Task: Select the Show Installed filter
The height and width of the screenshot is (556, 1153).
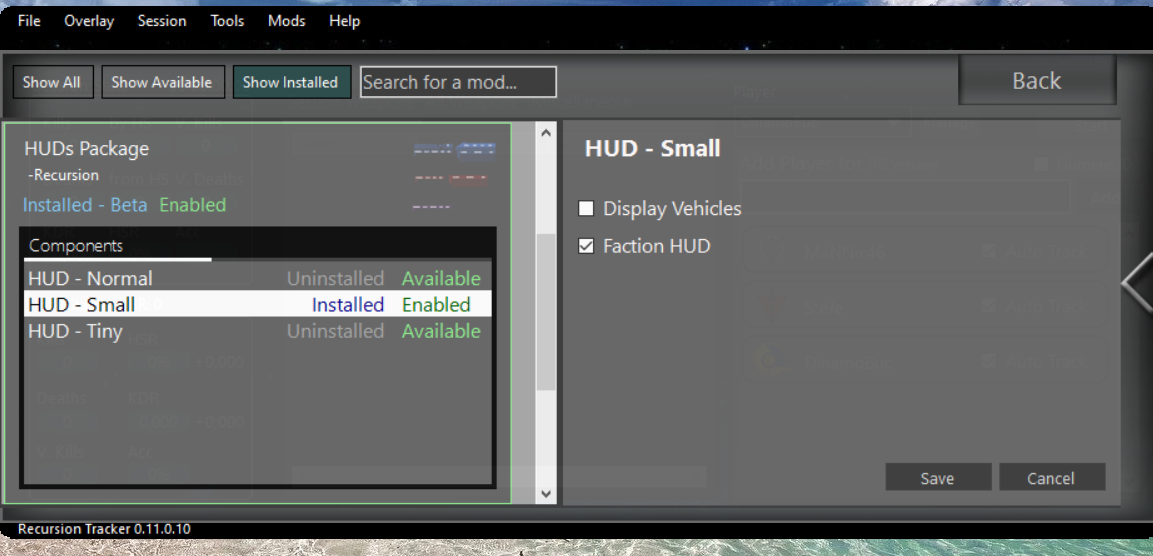Action: [291, 82]
